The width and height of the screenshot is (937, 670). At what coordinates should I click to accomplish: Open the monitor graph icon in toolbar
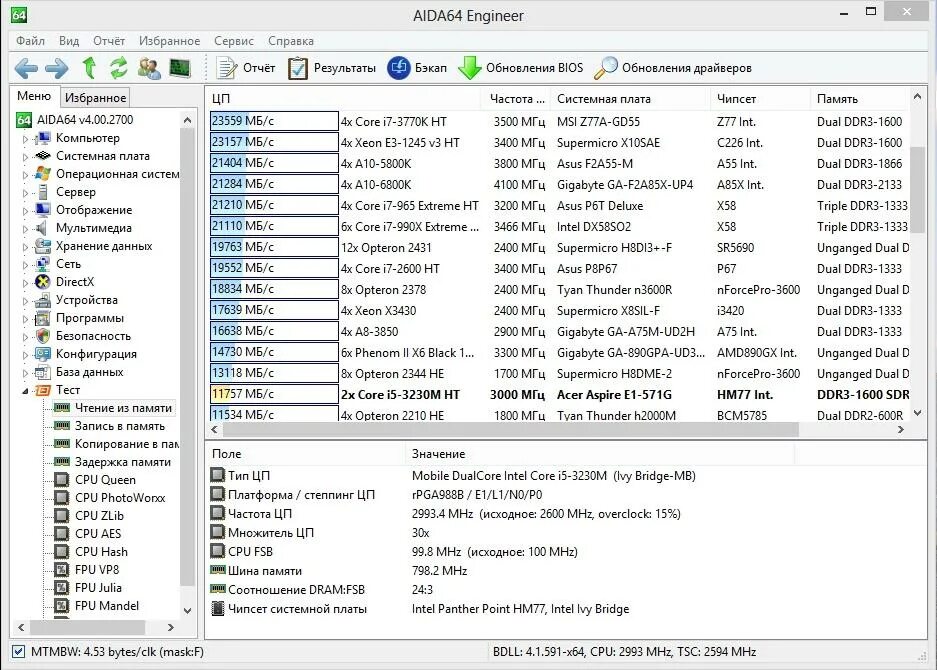tap(180, 68)
